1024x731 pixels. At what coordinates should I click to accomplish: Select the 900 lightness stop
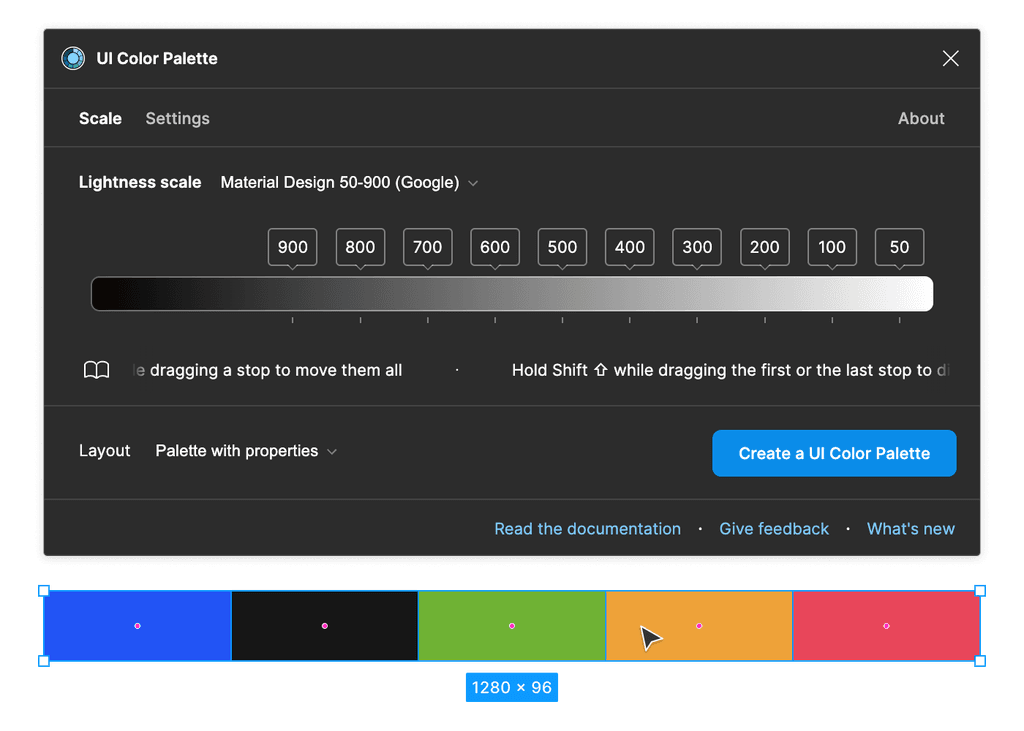click(x=292, y=247)
